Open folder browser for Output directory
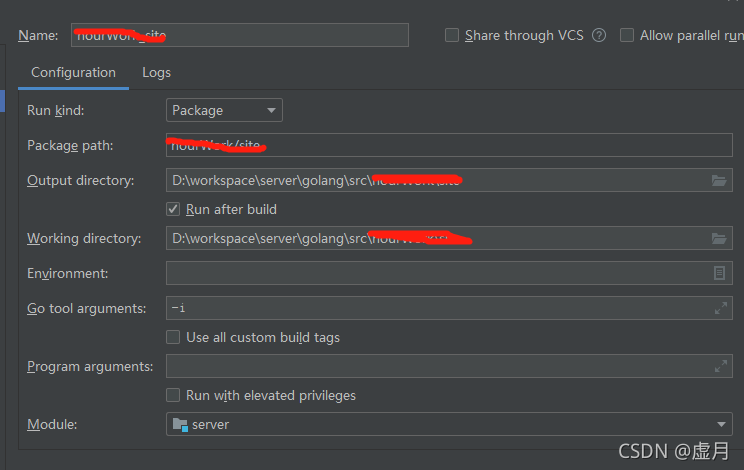 click(x=719, y=180)
